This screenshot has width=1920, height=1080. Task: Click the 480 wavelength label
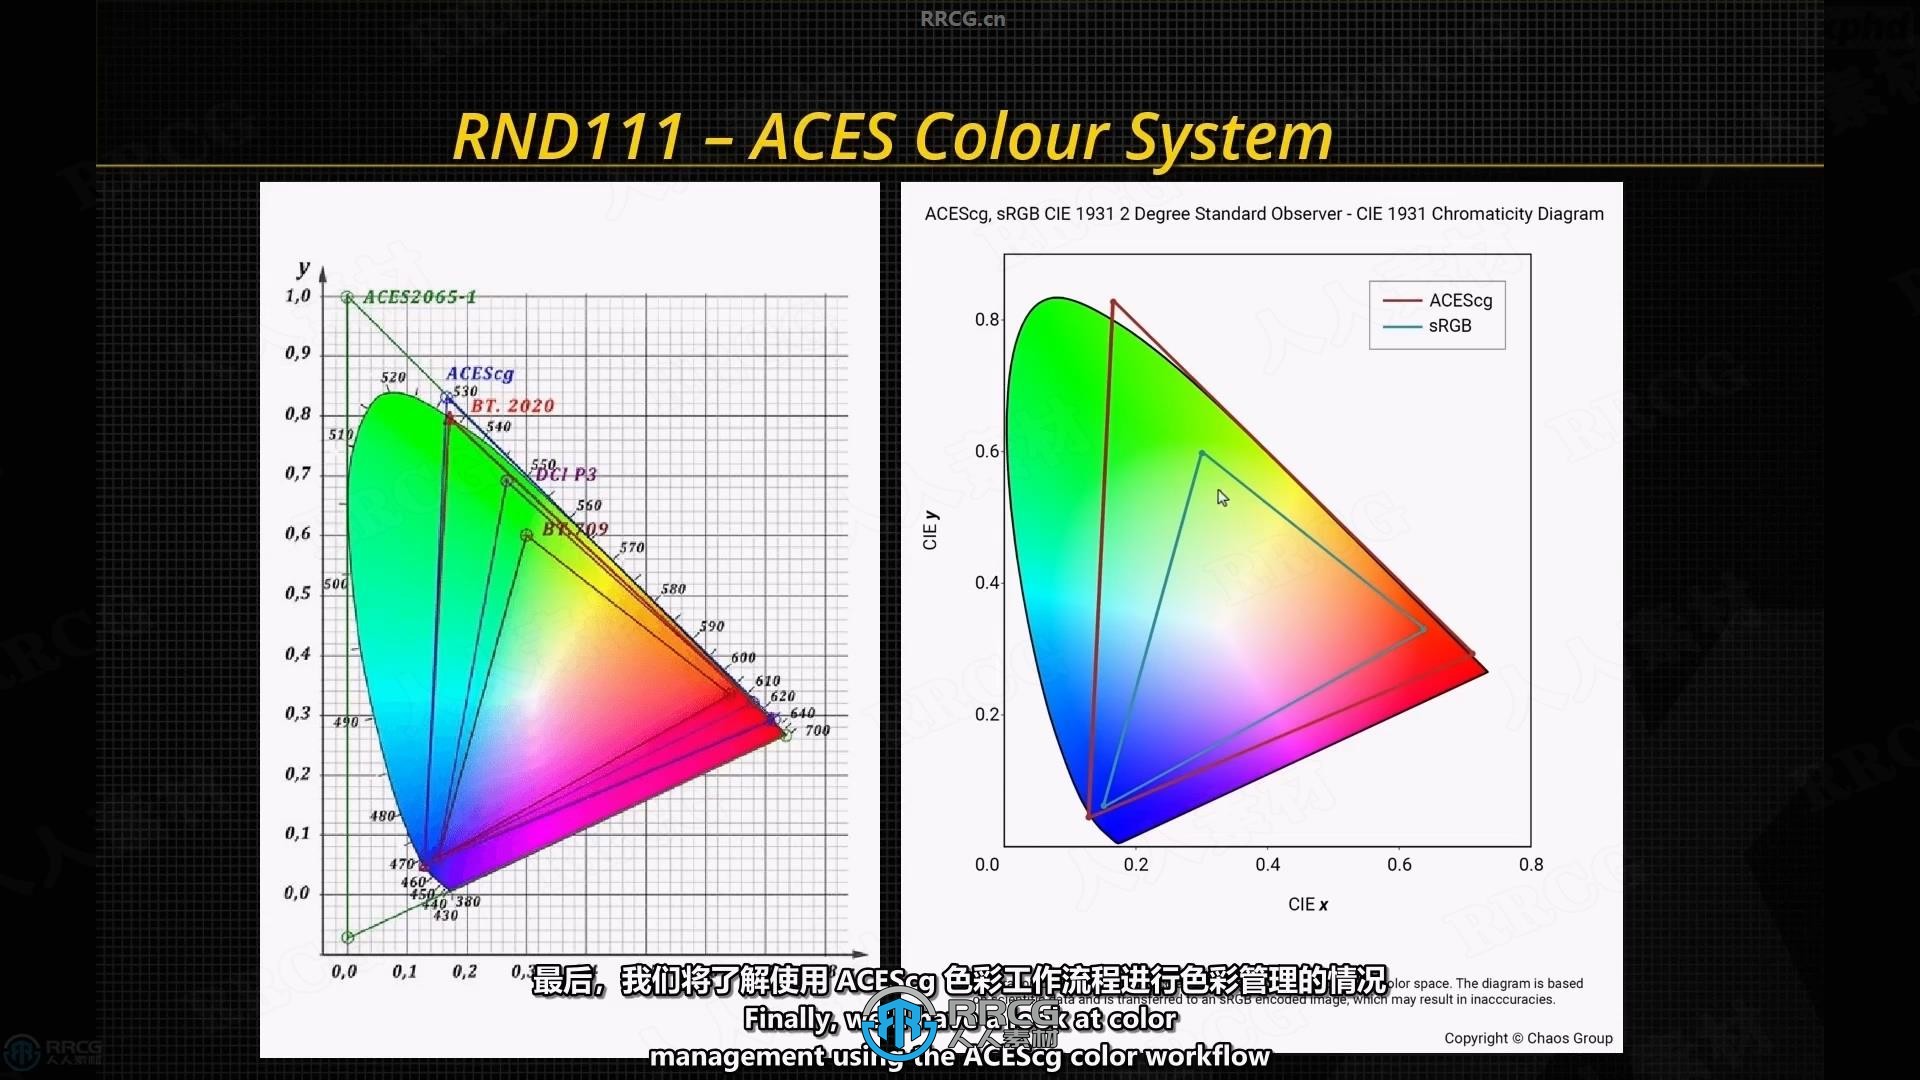coord(382,816)
